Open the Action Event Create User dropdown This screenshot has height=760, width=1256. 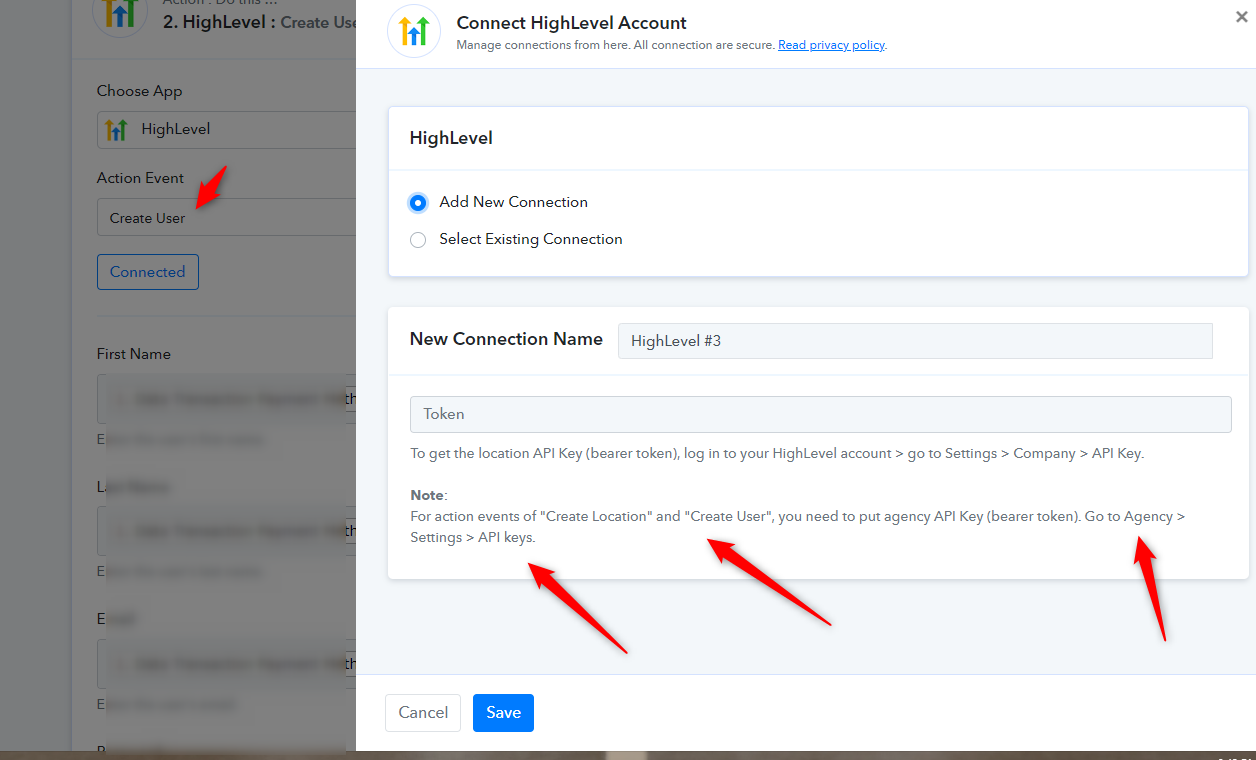click(x=226, y=218)
